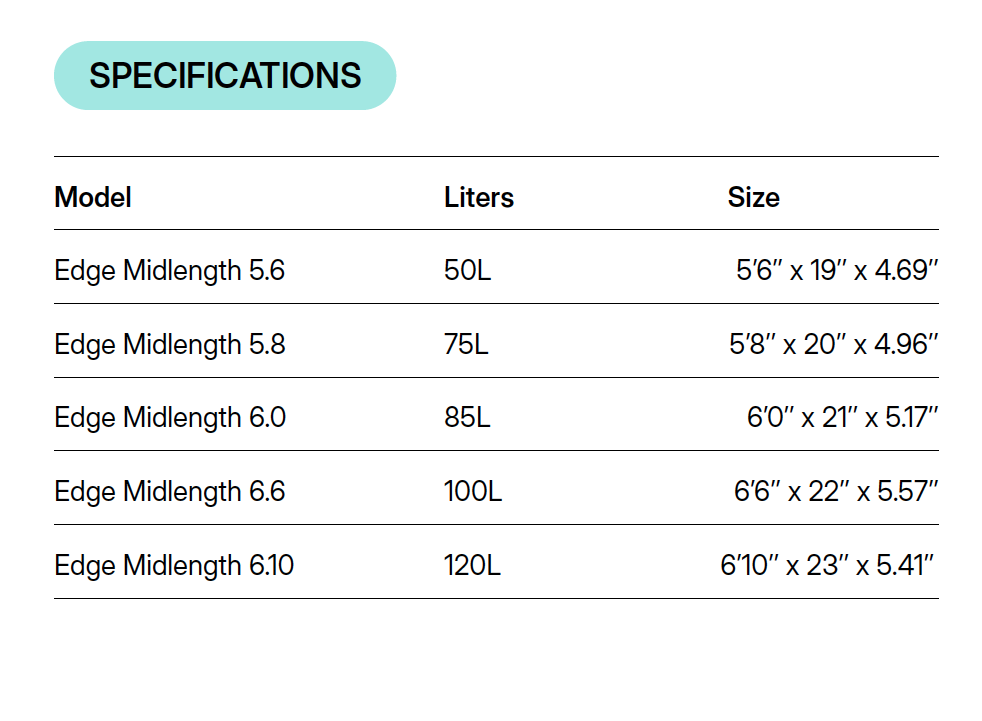
Task: Click the 85L liters value
Action: pyautogui.click(x=467, y=417)
